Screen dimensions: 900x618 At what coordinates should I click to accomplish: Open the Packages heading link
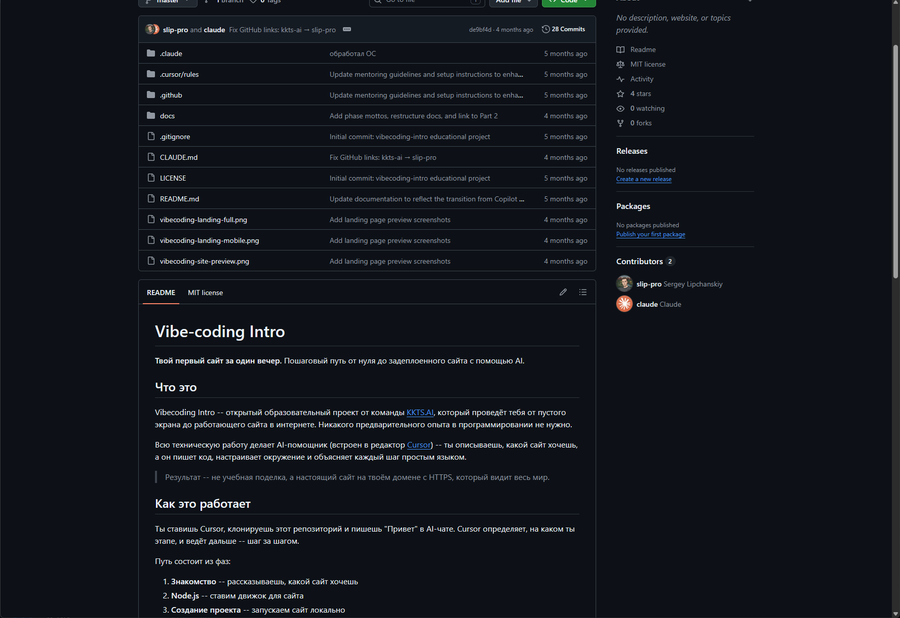point(633,206)
